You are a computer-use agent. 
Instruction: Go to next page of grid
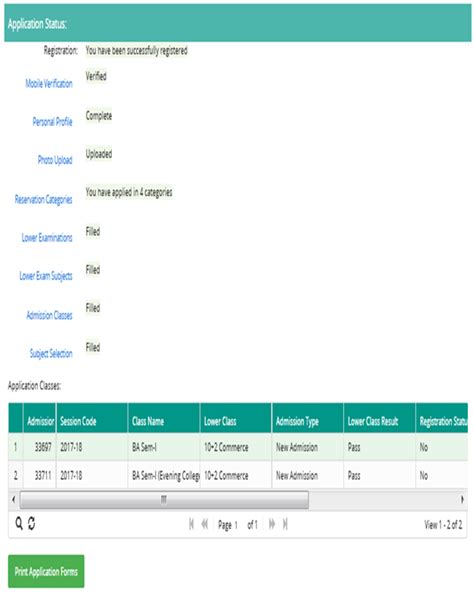click(x=272, y=524)
